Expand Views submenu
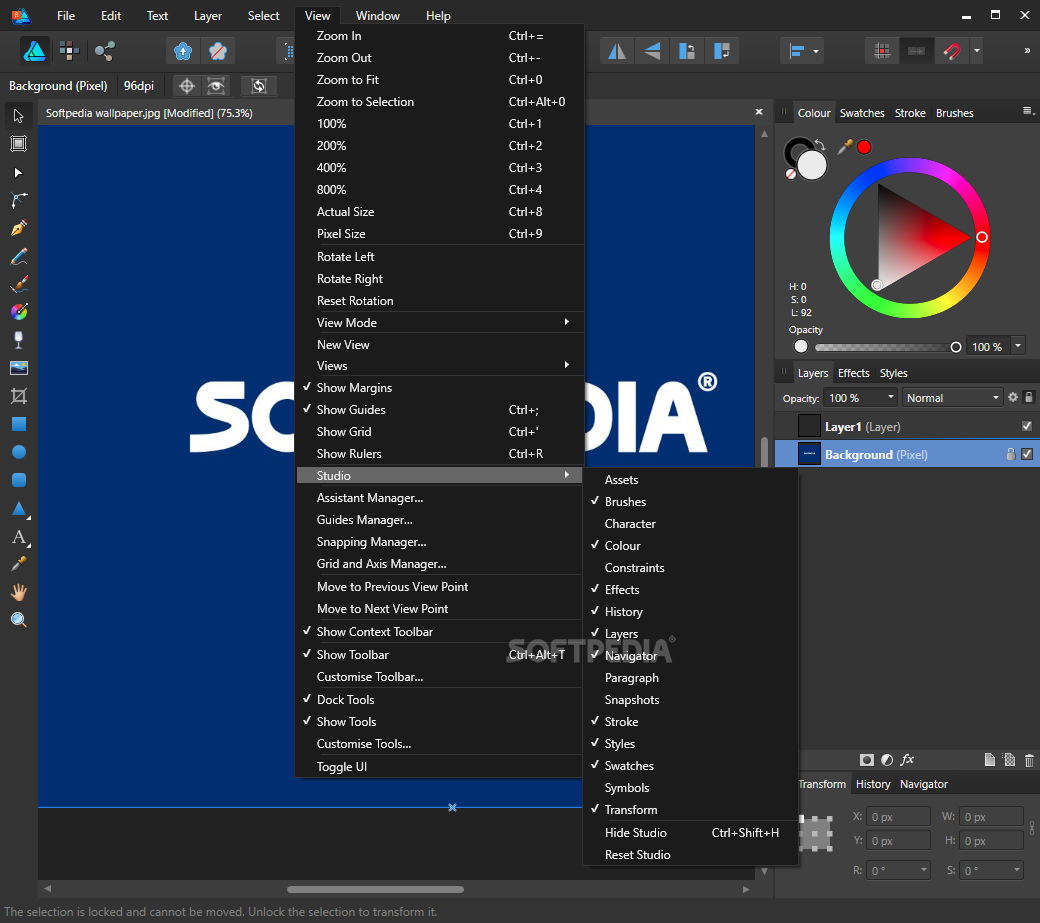1040x923 pixels. (440, 365)
